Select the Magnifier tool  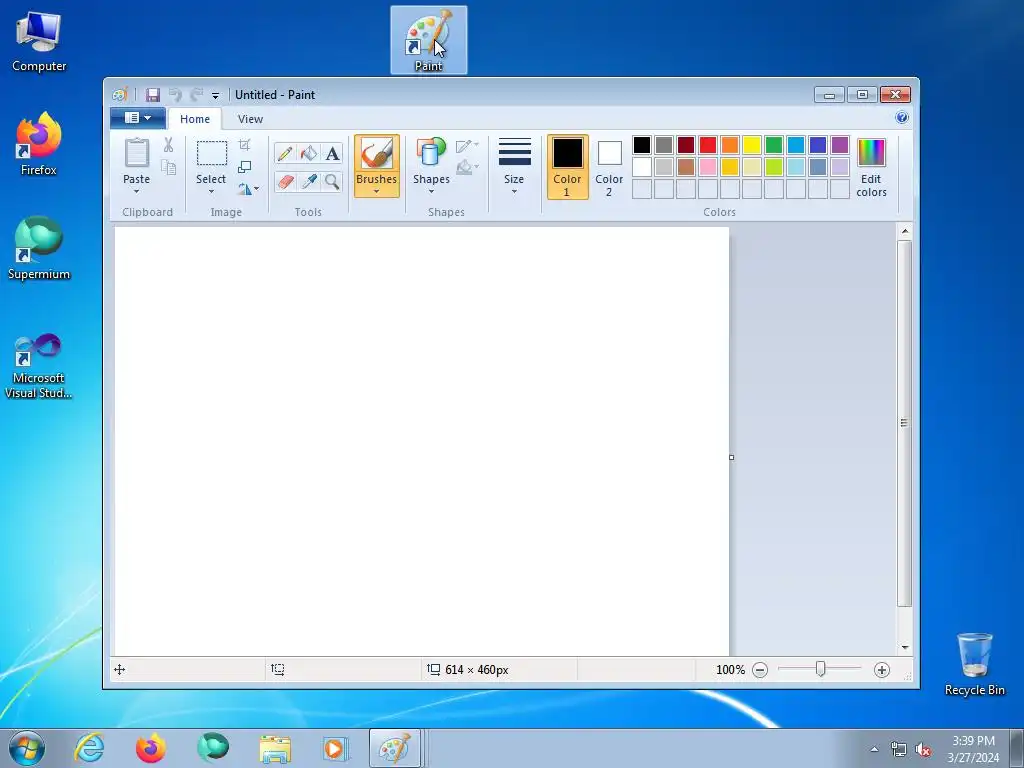332,181
